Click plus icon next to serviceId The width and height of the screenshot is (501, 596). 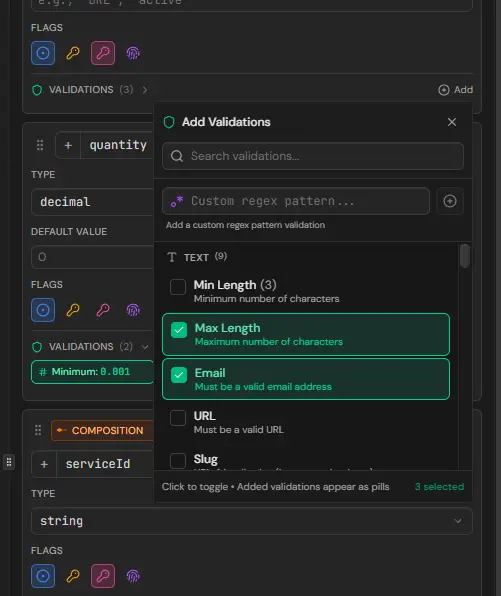44,464
